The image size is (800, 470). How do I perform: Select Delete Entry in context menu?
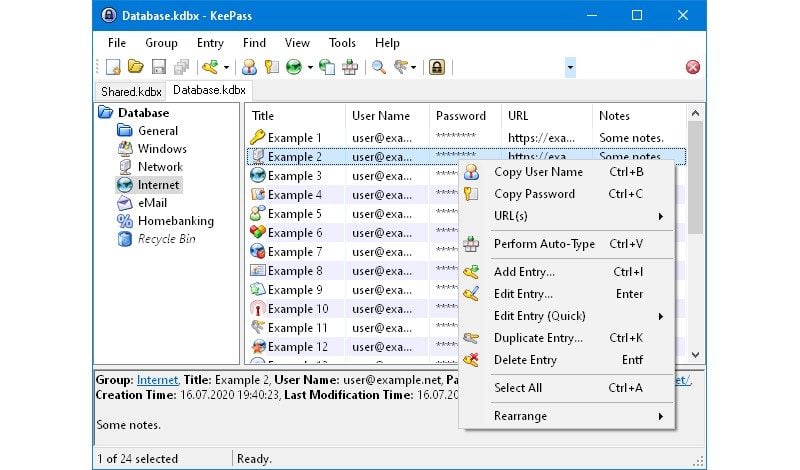[525, 360]
